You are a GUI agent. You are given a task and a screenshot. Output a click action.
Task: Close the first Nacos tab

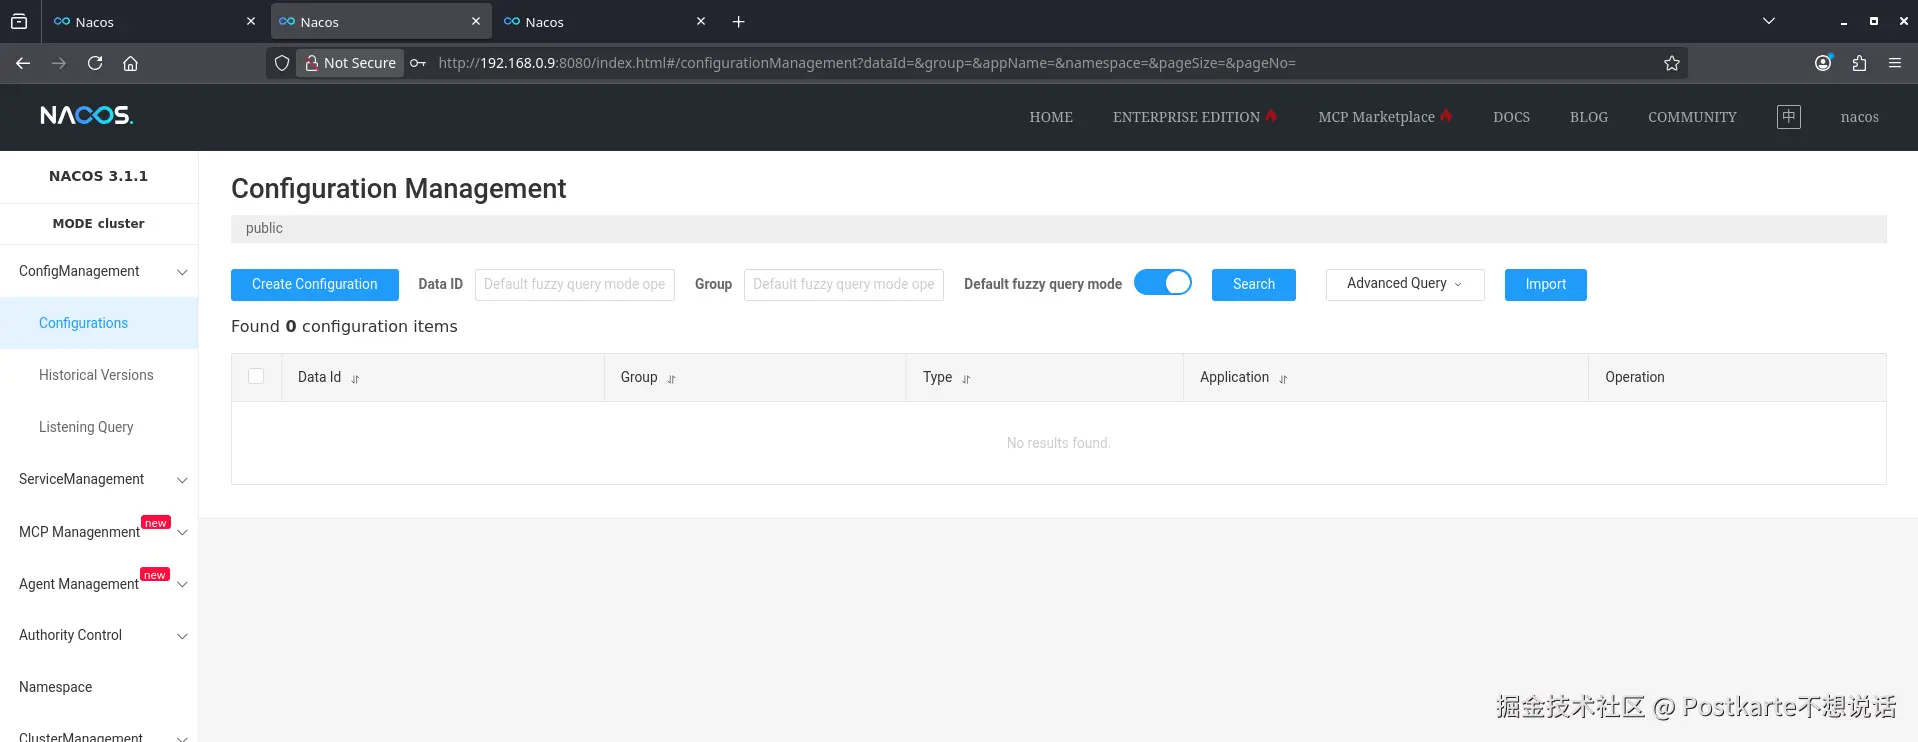pos(250,21)
